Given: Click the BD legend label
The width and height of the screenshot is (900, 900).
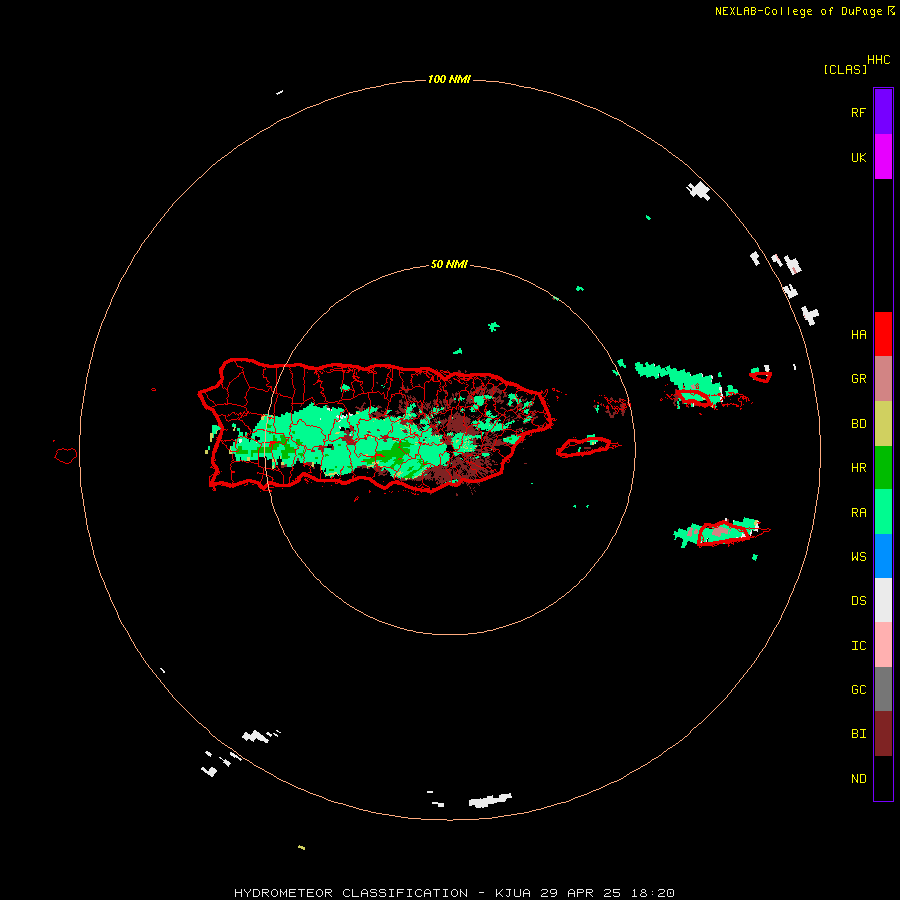Looking at the screenshot, I should [858, 424].
